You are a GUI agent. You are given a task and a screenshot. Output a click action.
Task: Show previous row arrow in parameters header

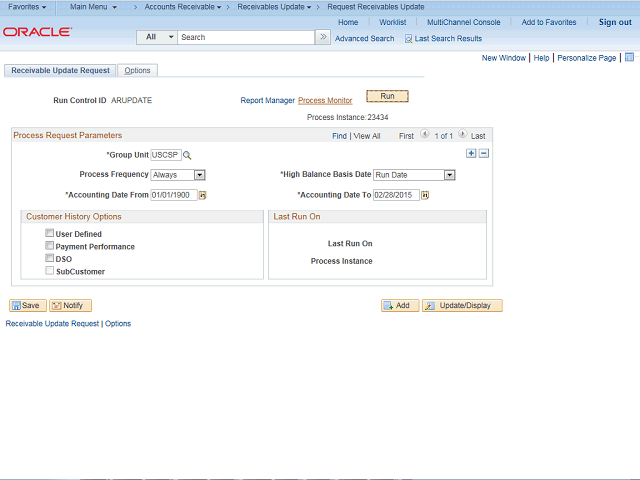[x=424, y=134]
